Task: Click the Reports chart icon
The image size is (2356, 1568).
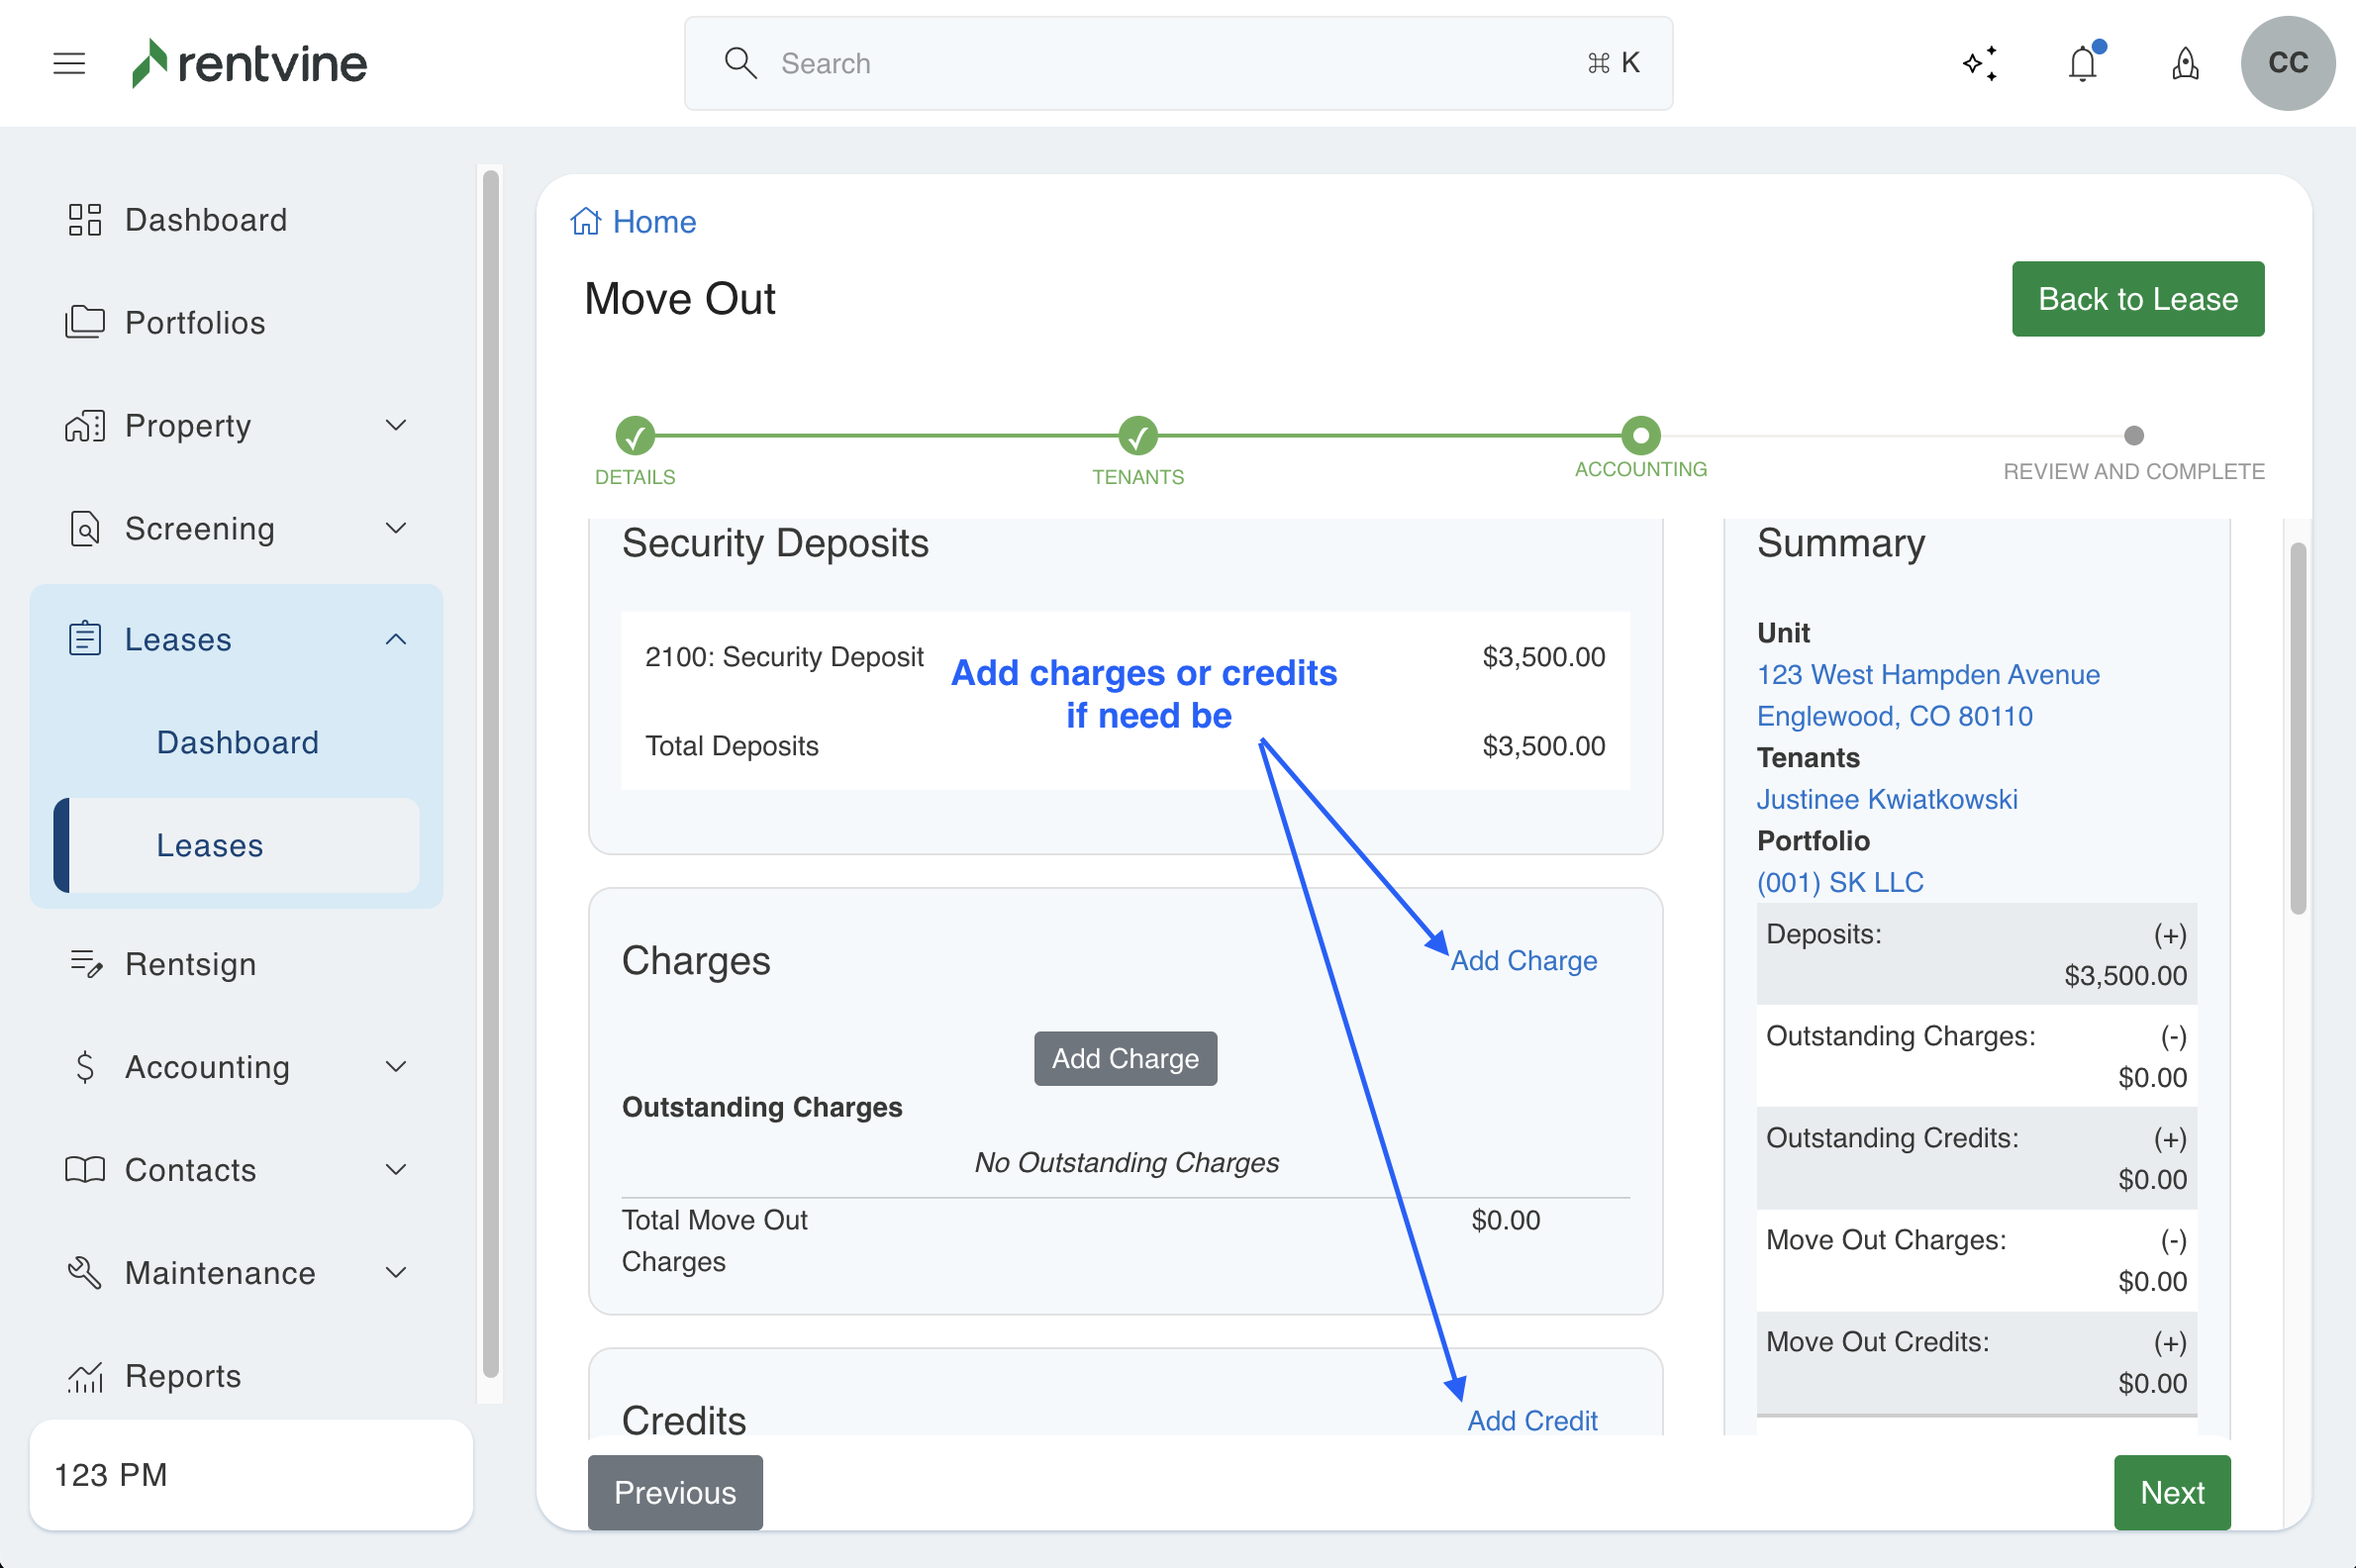Action: pyautogui.click(x=85, y=1376)
